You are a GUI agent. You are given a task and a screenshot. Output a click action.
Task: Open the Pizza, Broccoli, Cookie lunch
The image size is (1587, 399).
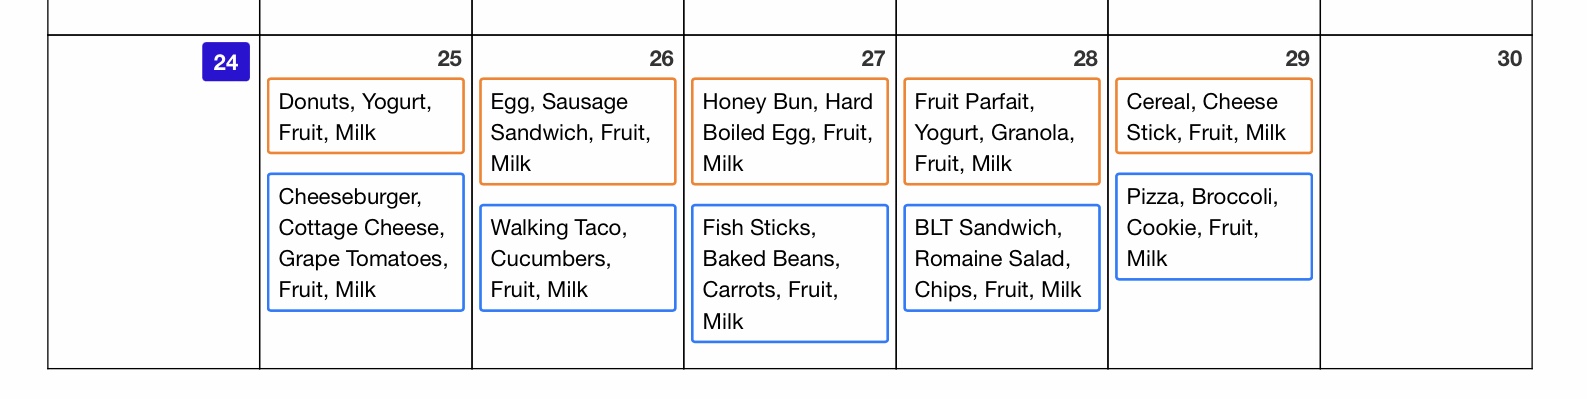1214,227
